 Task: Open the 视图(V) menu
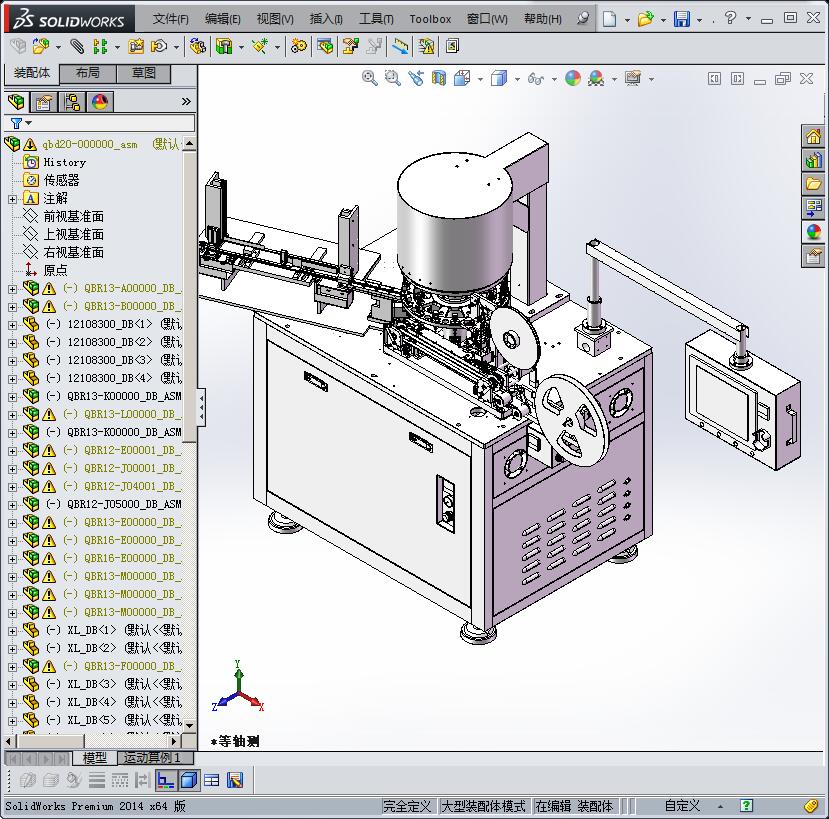point(275,19)
